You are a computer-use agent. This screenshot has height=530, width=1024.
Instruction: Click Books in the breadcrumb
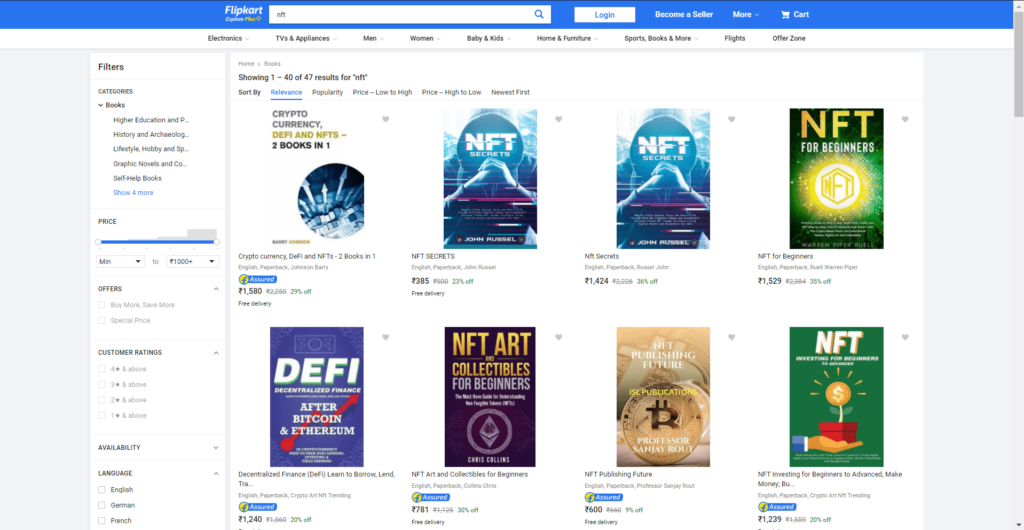coord(272,64)
